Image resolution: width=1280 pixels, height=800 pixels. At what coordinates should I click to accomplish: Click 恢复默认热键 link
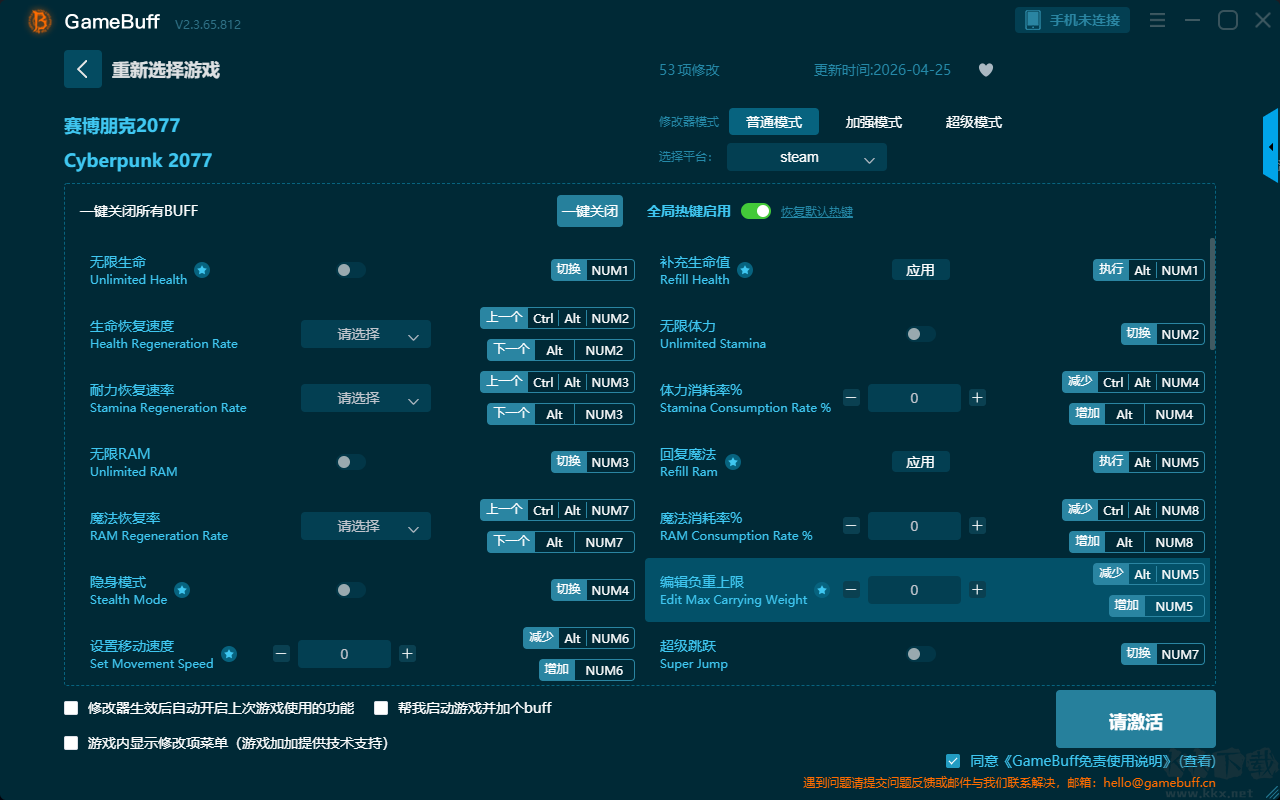click(x=817, y=212)
